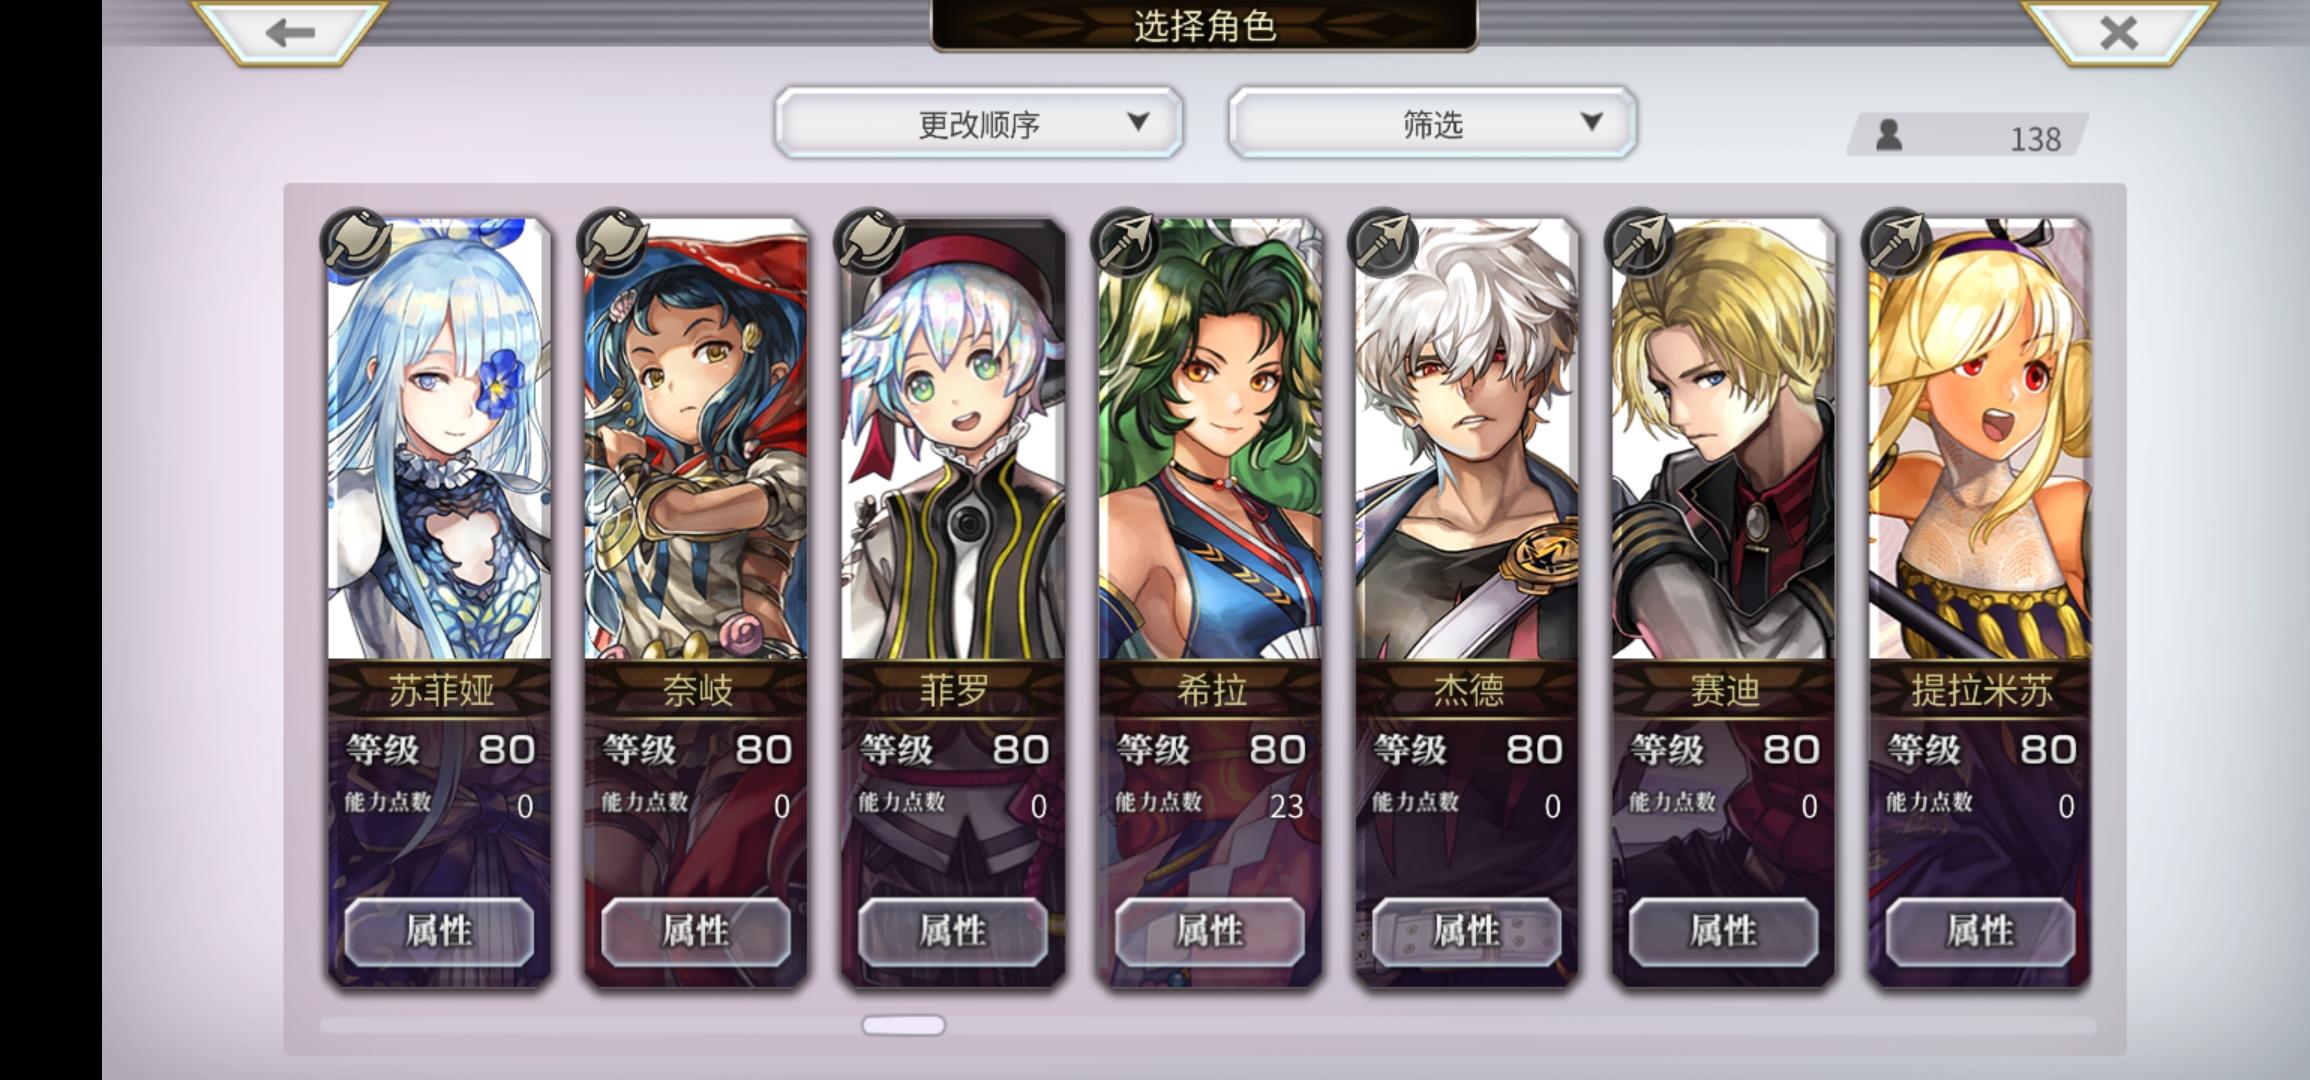Tap the back arrow icon
This screenshot has height=1080, width=2310.
[x=290, y=33]
